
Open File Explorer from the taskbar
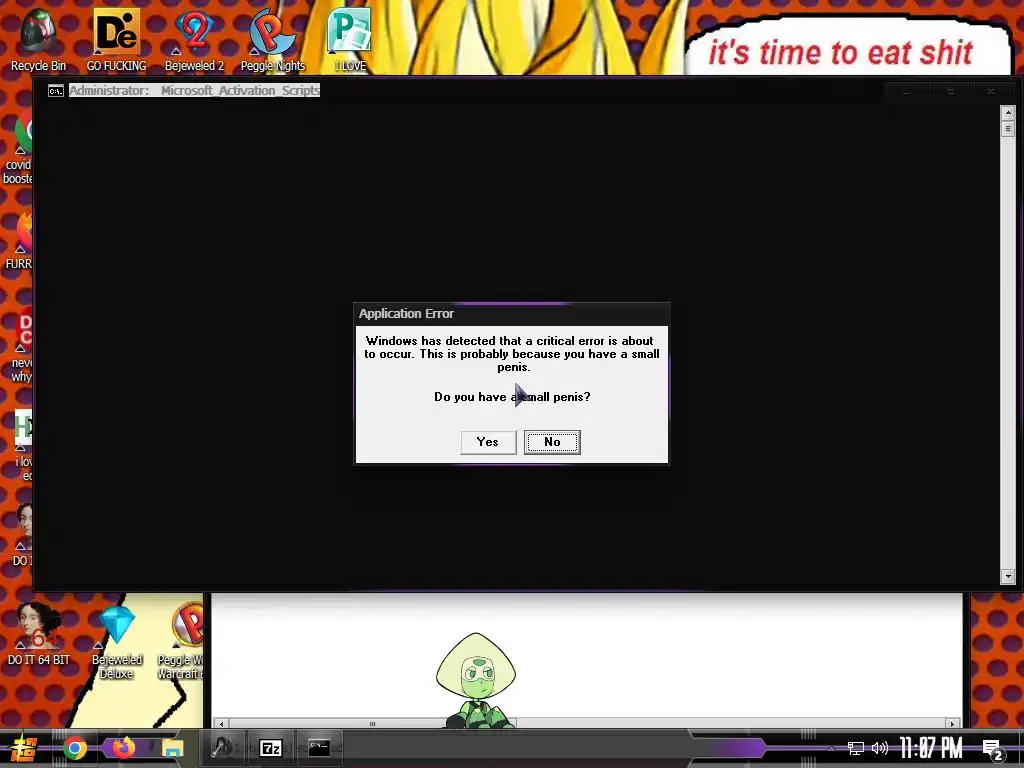click(x=172, y=748)
